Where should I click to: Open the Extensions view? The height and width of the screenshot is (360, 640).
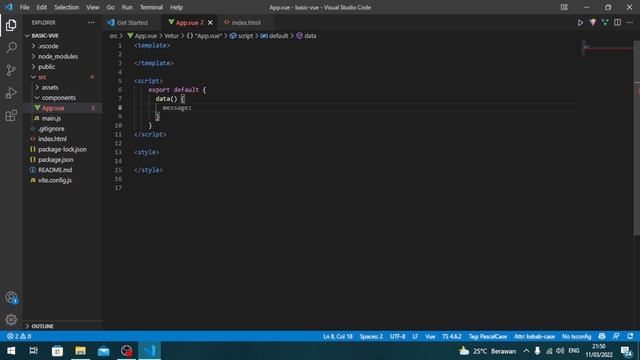click(11, 116)
